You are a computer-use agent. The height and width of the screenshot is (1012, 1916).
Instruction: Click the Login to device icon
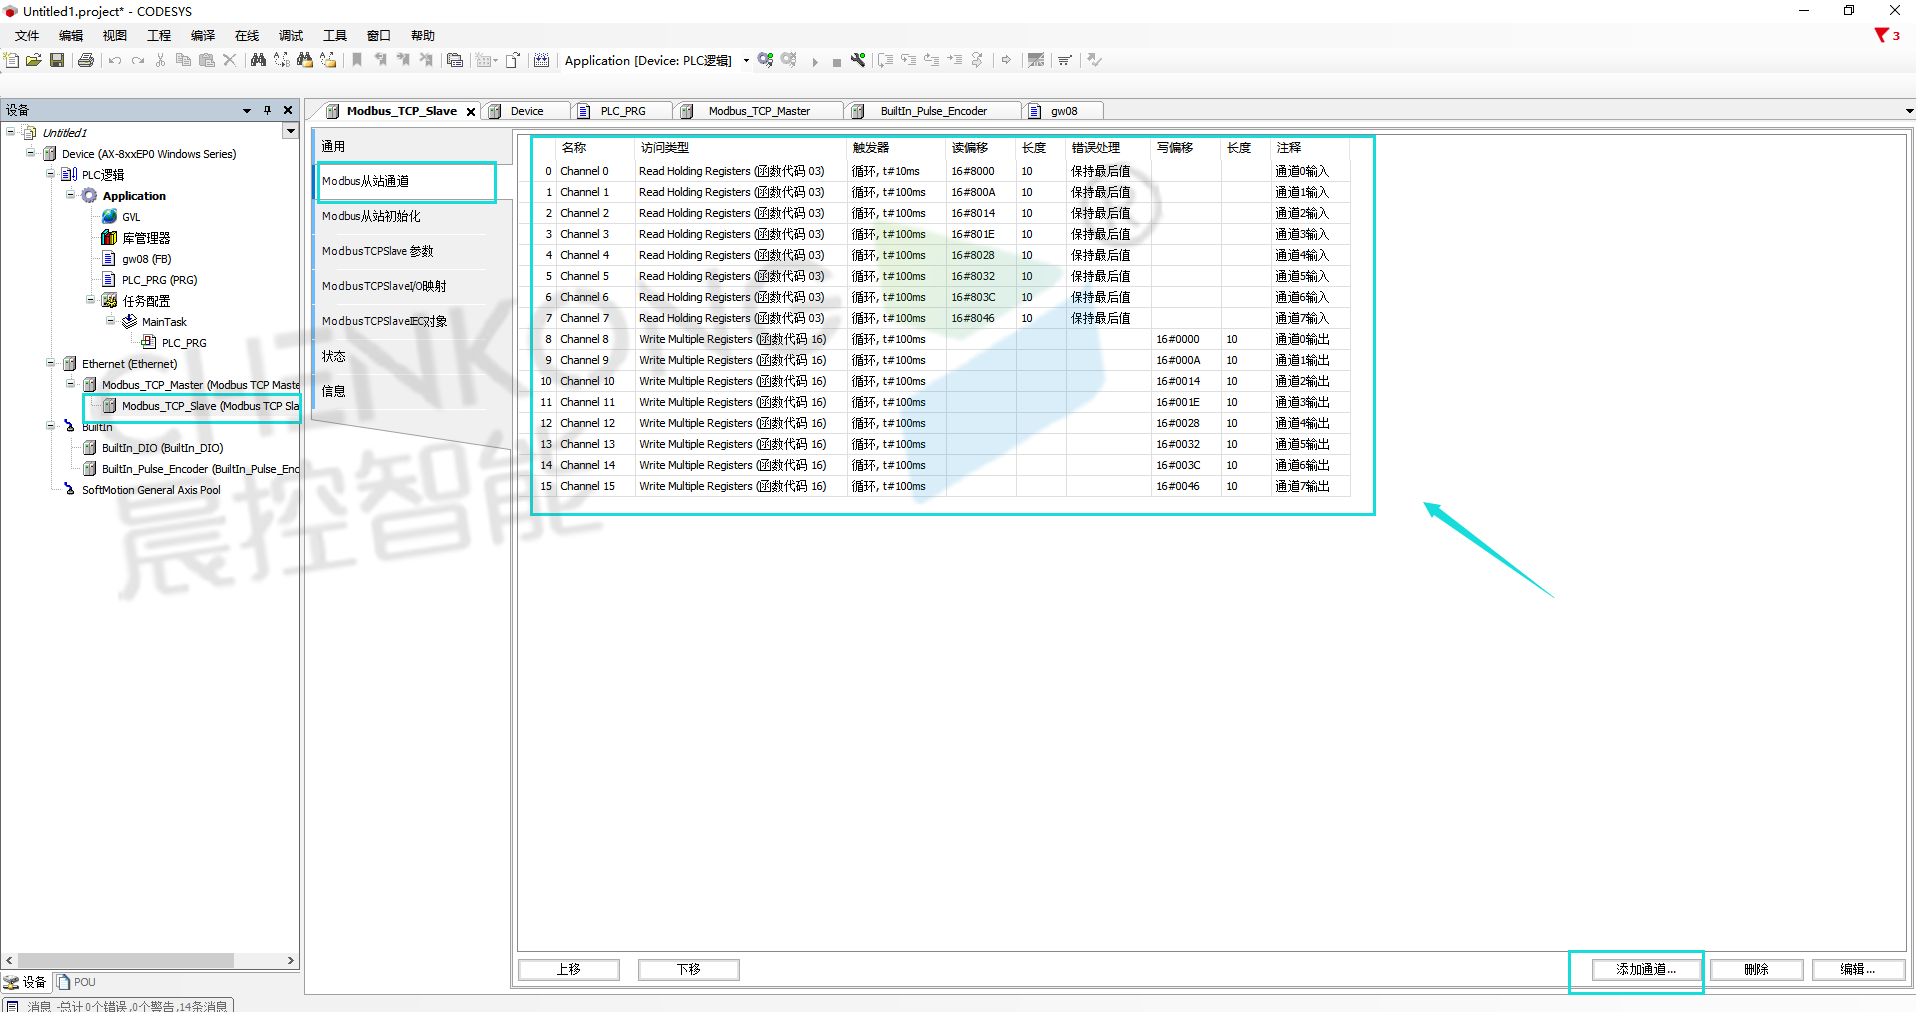765,60
